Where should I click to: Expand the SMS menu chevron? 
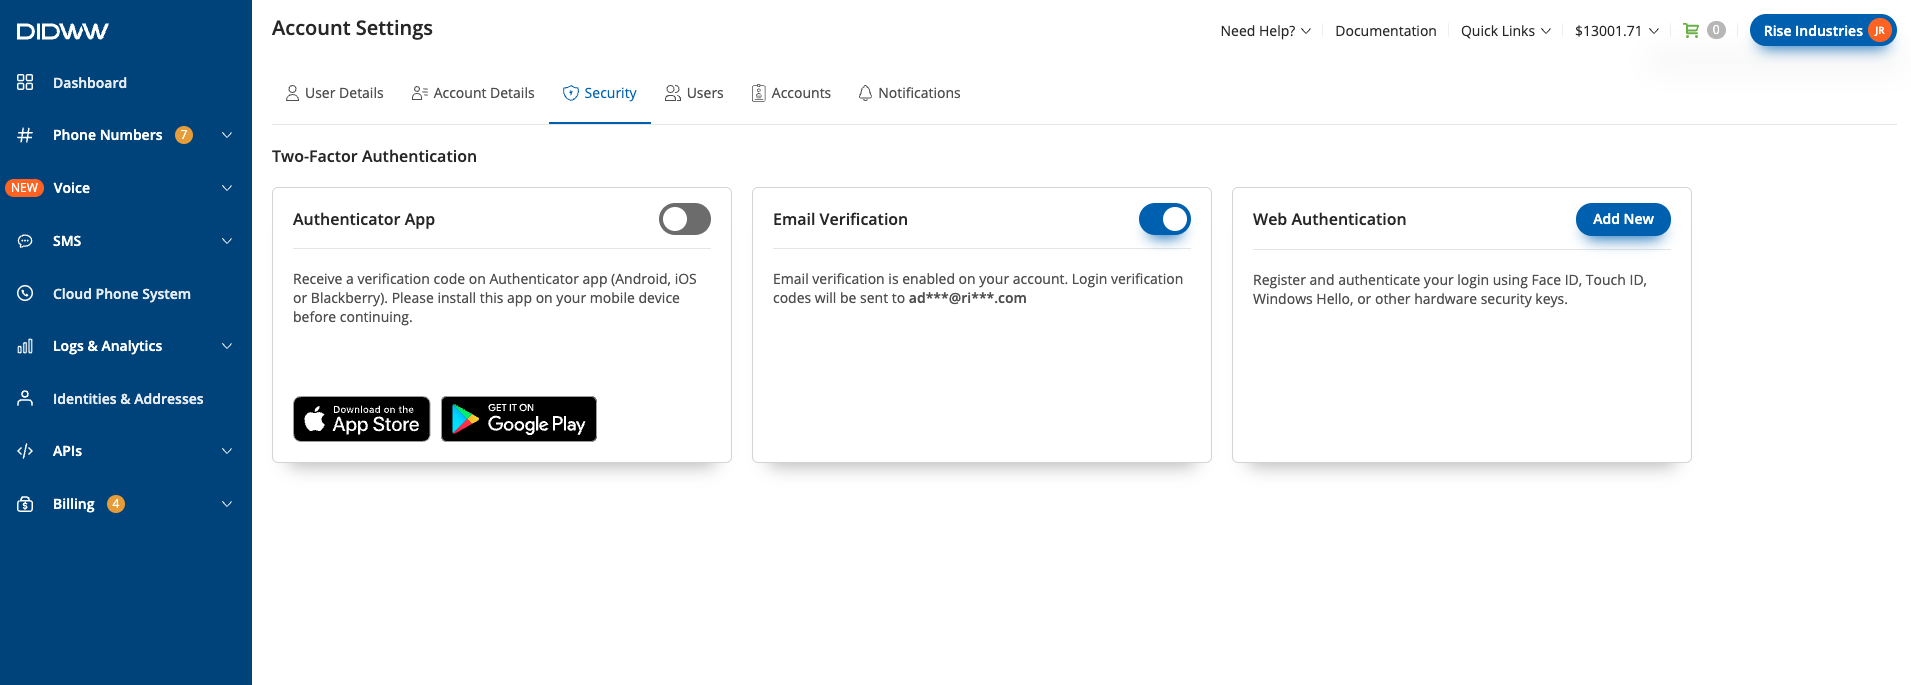[227, 241]
